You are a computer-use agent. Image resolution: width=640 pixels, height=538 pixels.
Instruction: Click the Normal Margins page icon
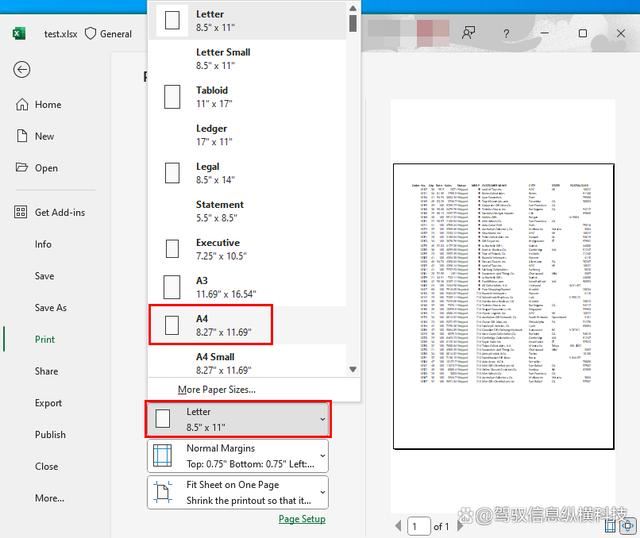162,456
